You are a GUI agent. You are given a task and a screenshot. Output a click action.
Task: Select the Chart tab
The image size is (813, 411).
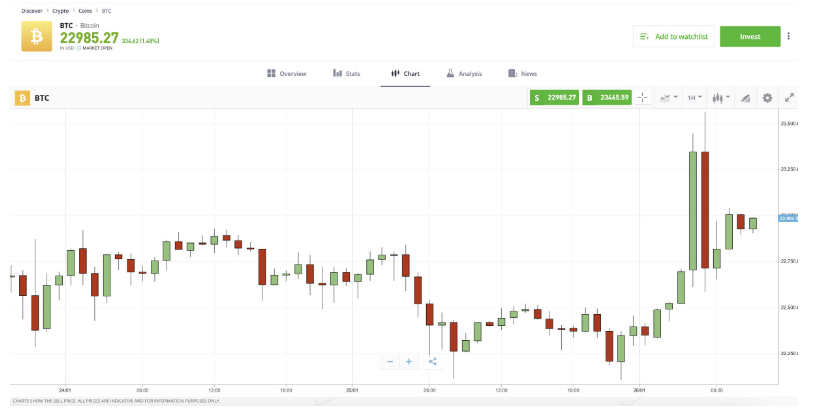405,74
